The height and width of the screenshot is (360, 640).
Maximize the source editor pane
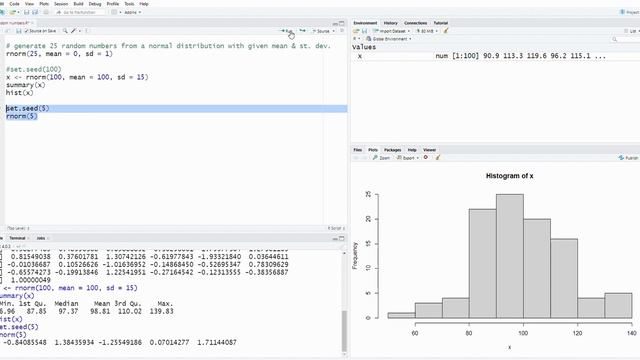[x=342, y=23]
